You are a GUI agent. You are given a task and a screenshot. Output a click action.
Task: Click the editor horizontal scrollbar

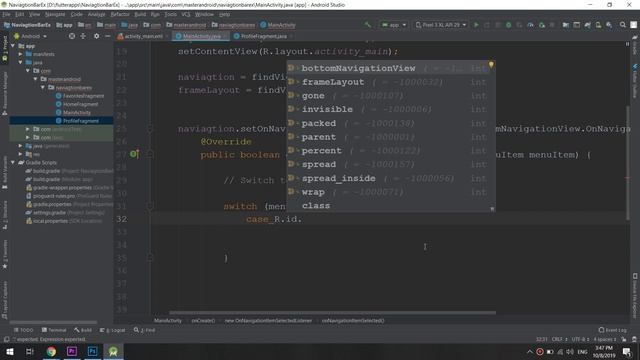click(333, 313)
